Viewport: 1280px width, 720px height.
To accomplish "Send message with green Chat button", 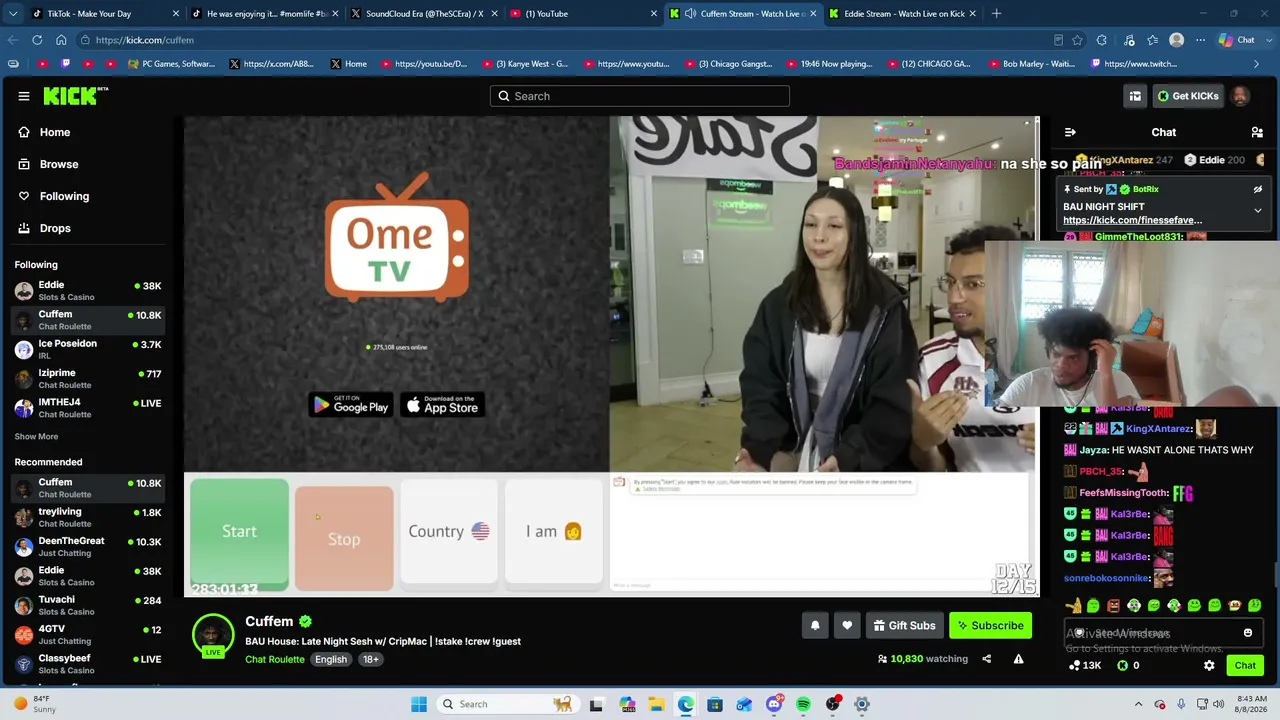I will pyautogui.click(x=1245, y=665).
